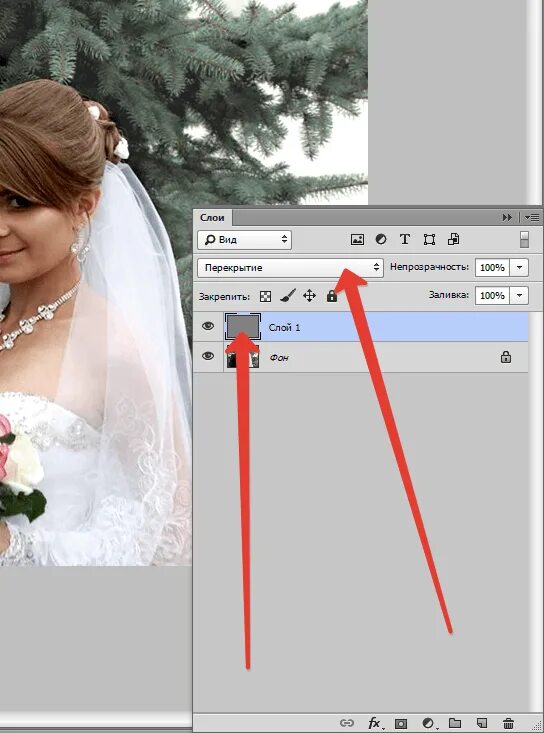The image size is (544, 733).
Task: Filter layers by type (T) layers
Action: [x=405, y=239]
